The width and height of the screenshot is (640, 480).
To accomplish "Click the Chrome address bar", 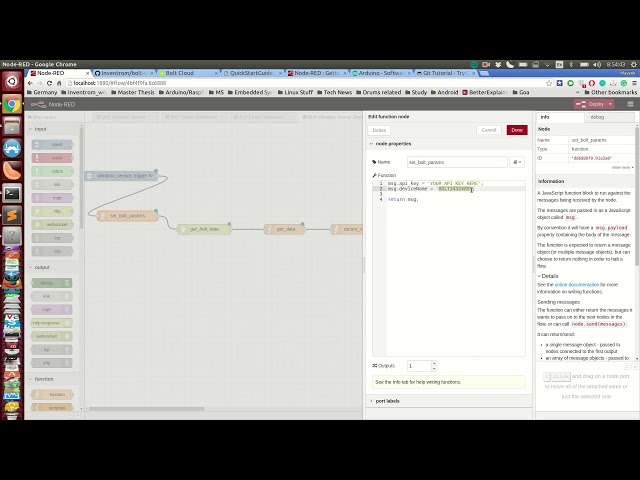I will 304,83.
